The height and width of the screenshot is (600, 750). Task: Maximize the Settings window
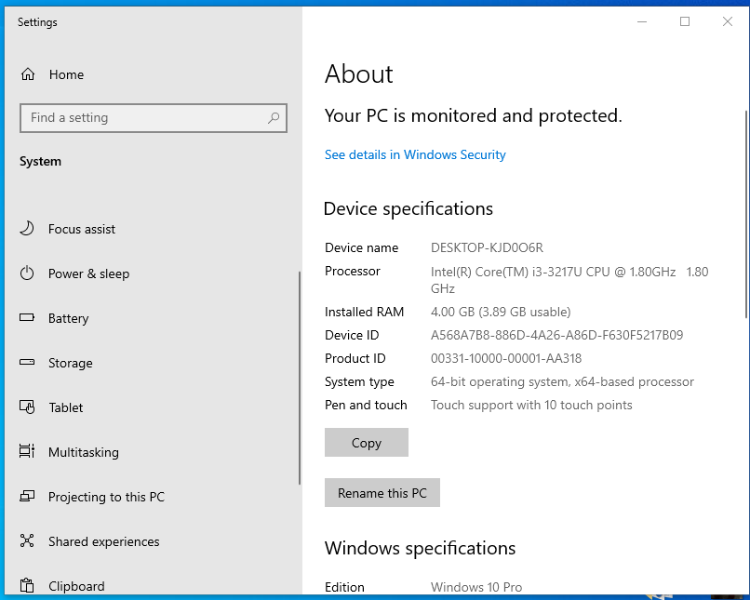point(684,22)
